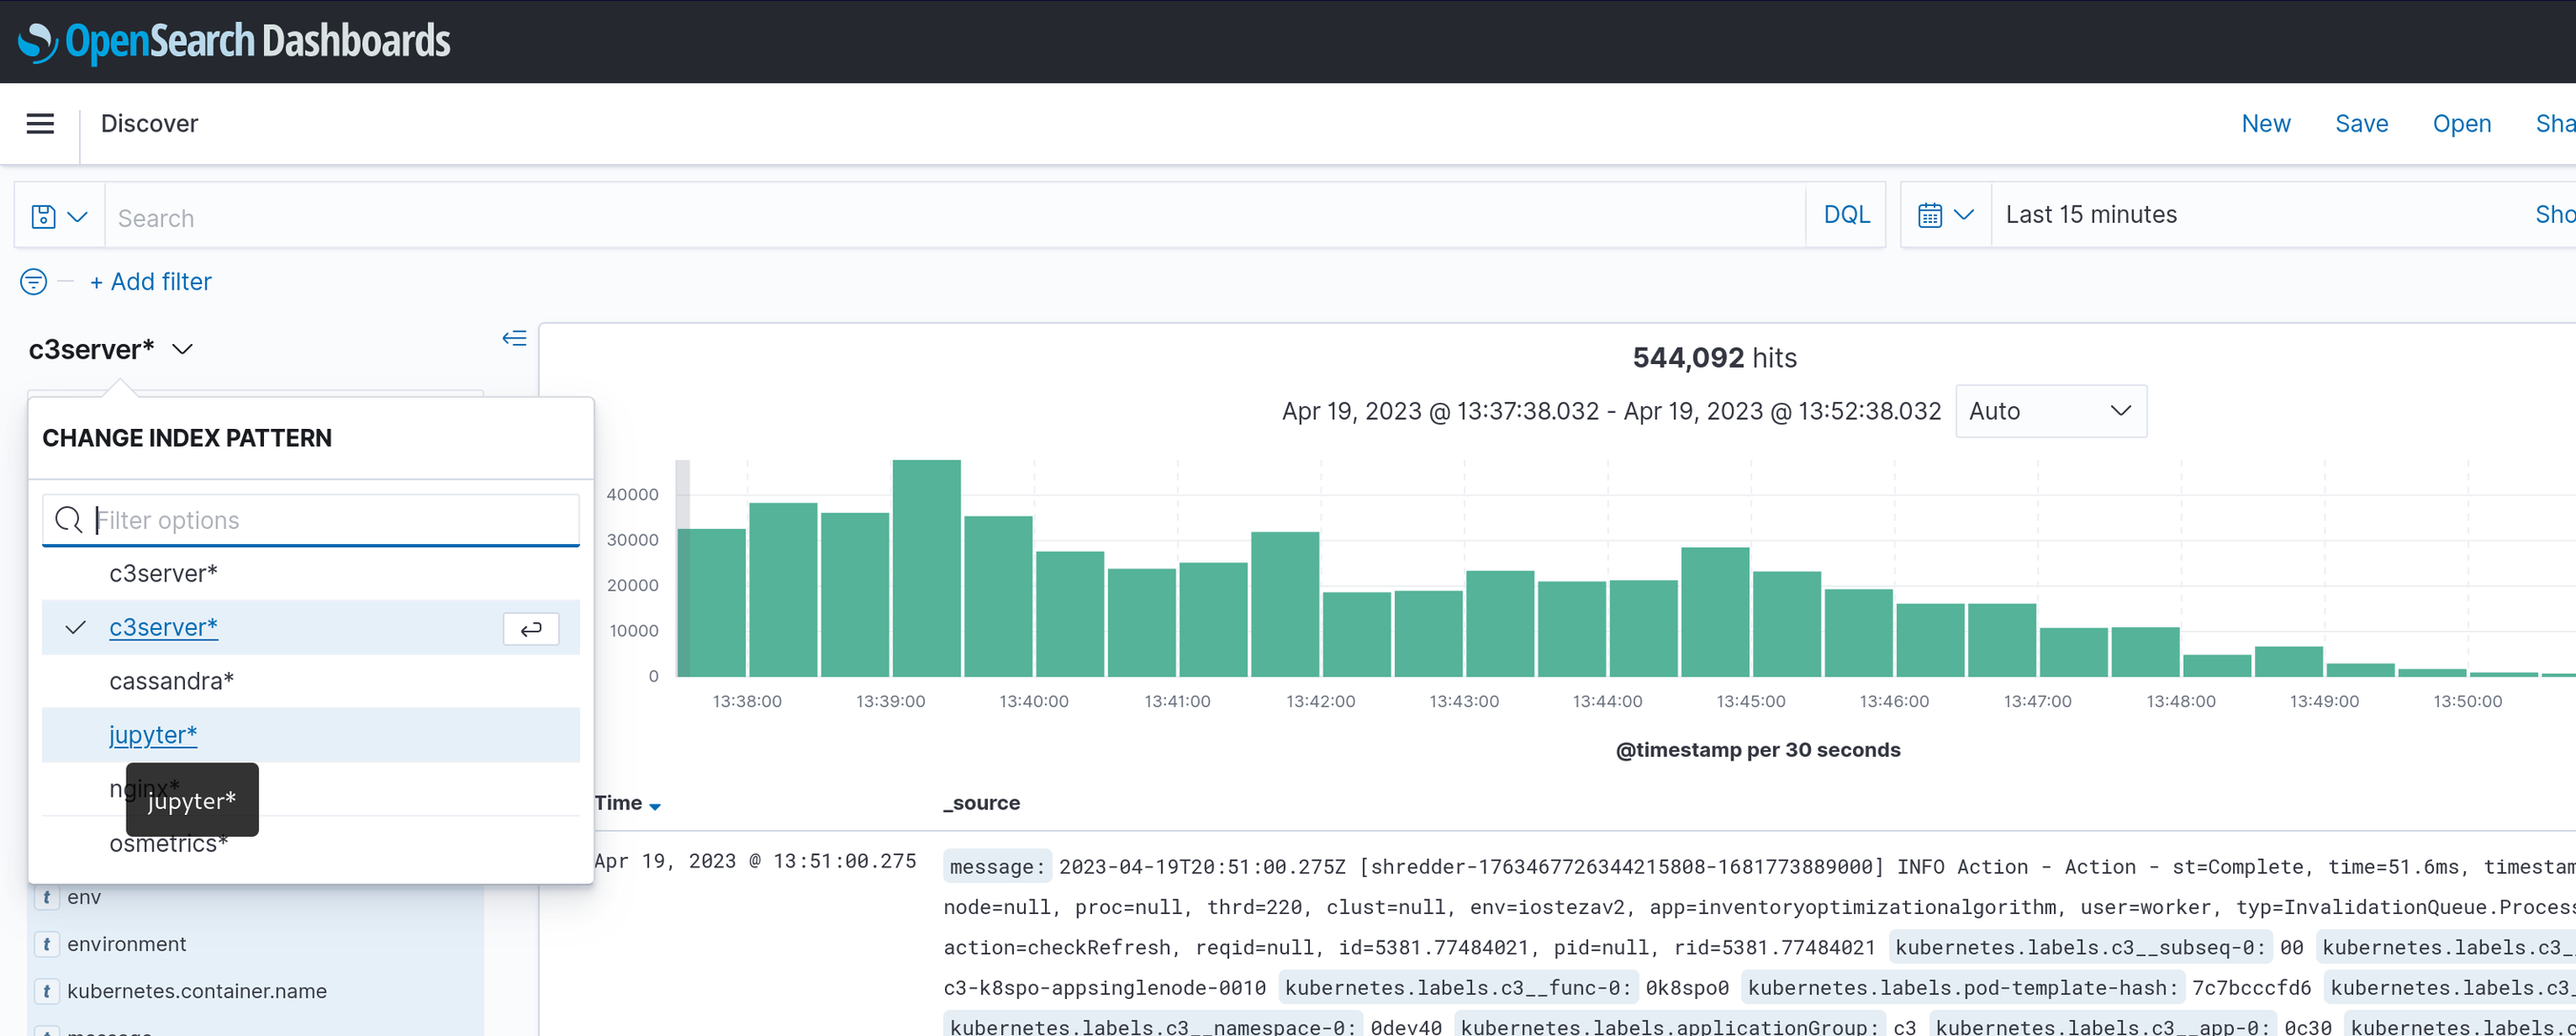
Task: Click the magnifier icon in Filter options box
Action: (68, 520)
